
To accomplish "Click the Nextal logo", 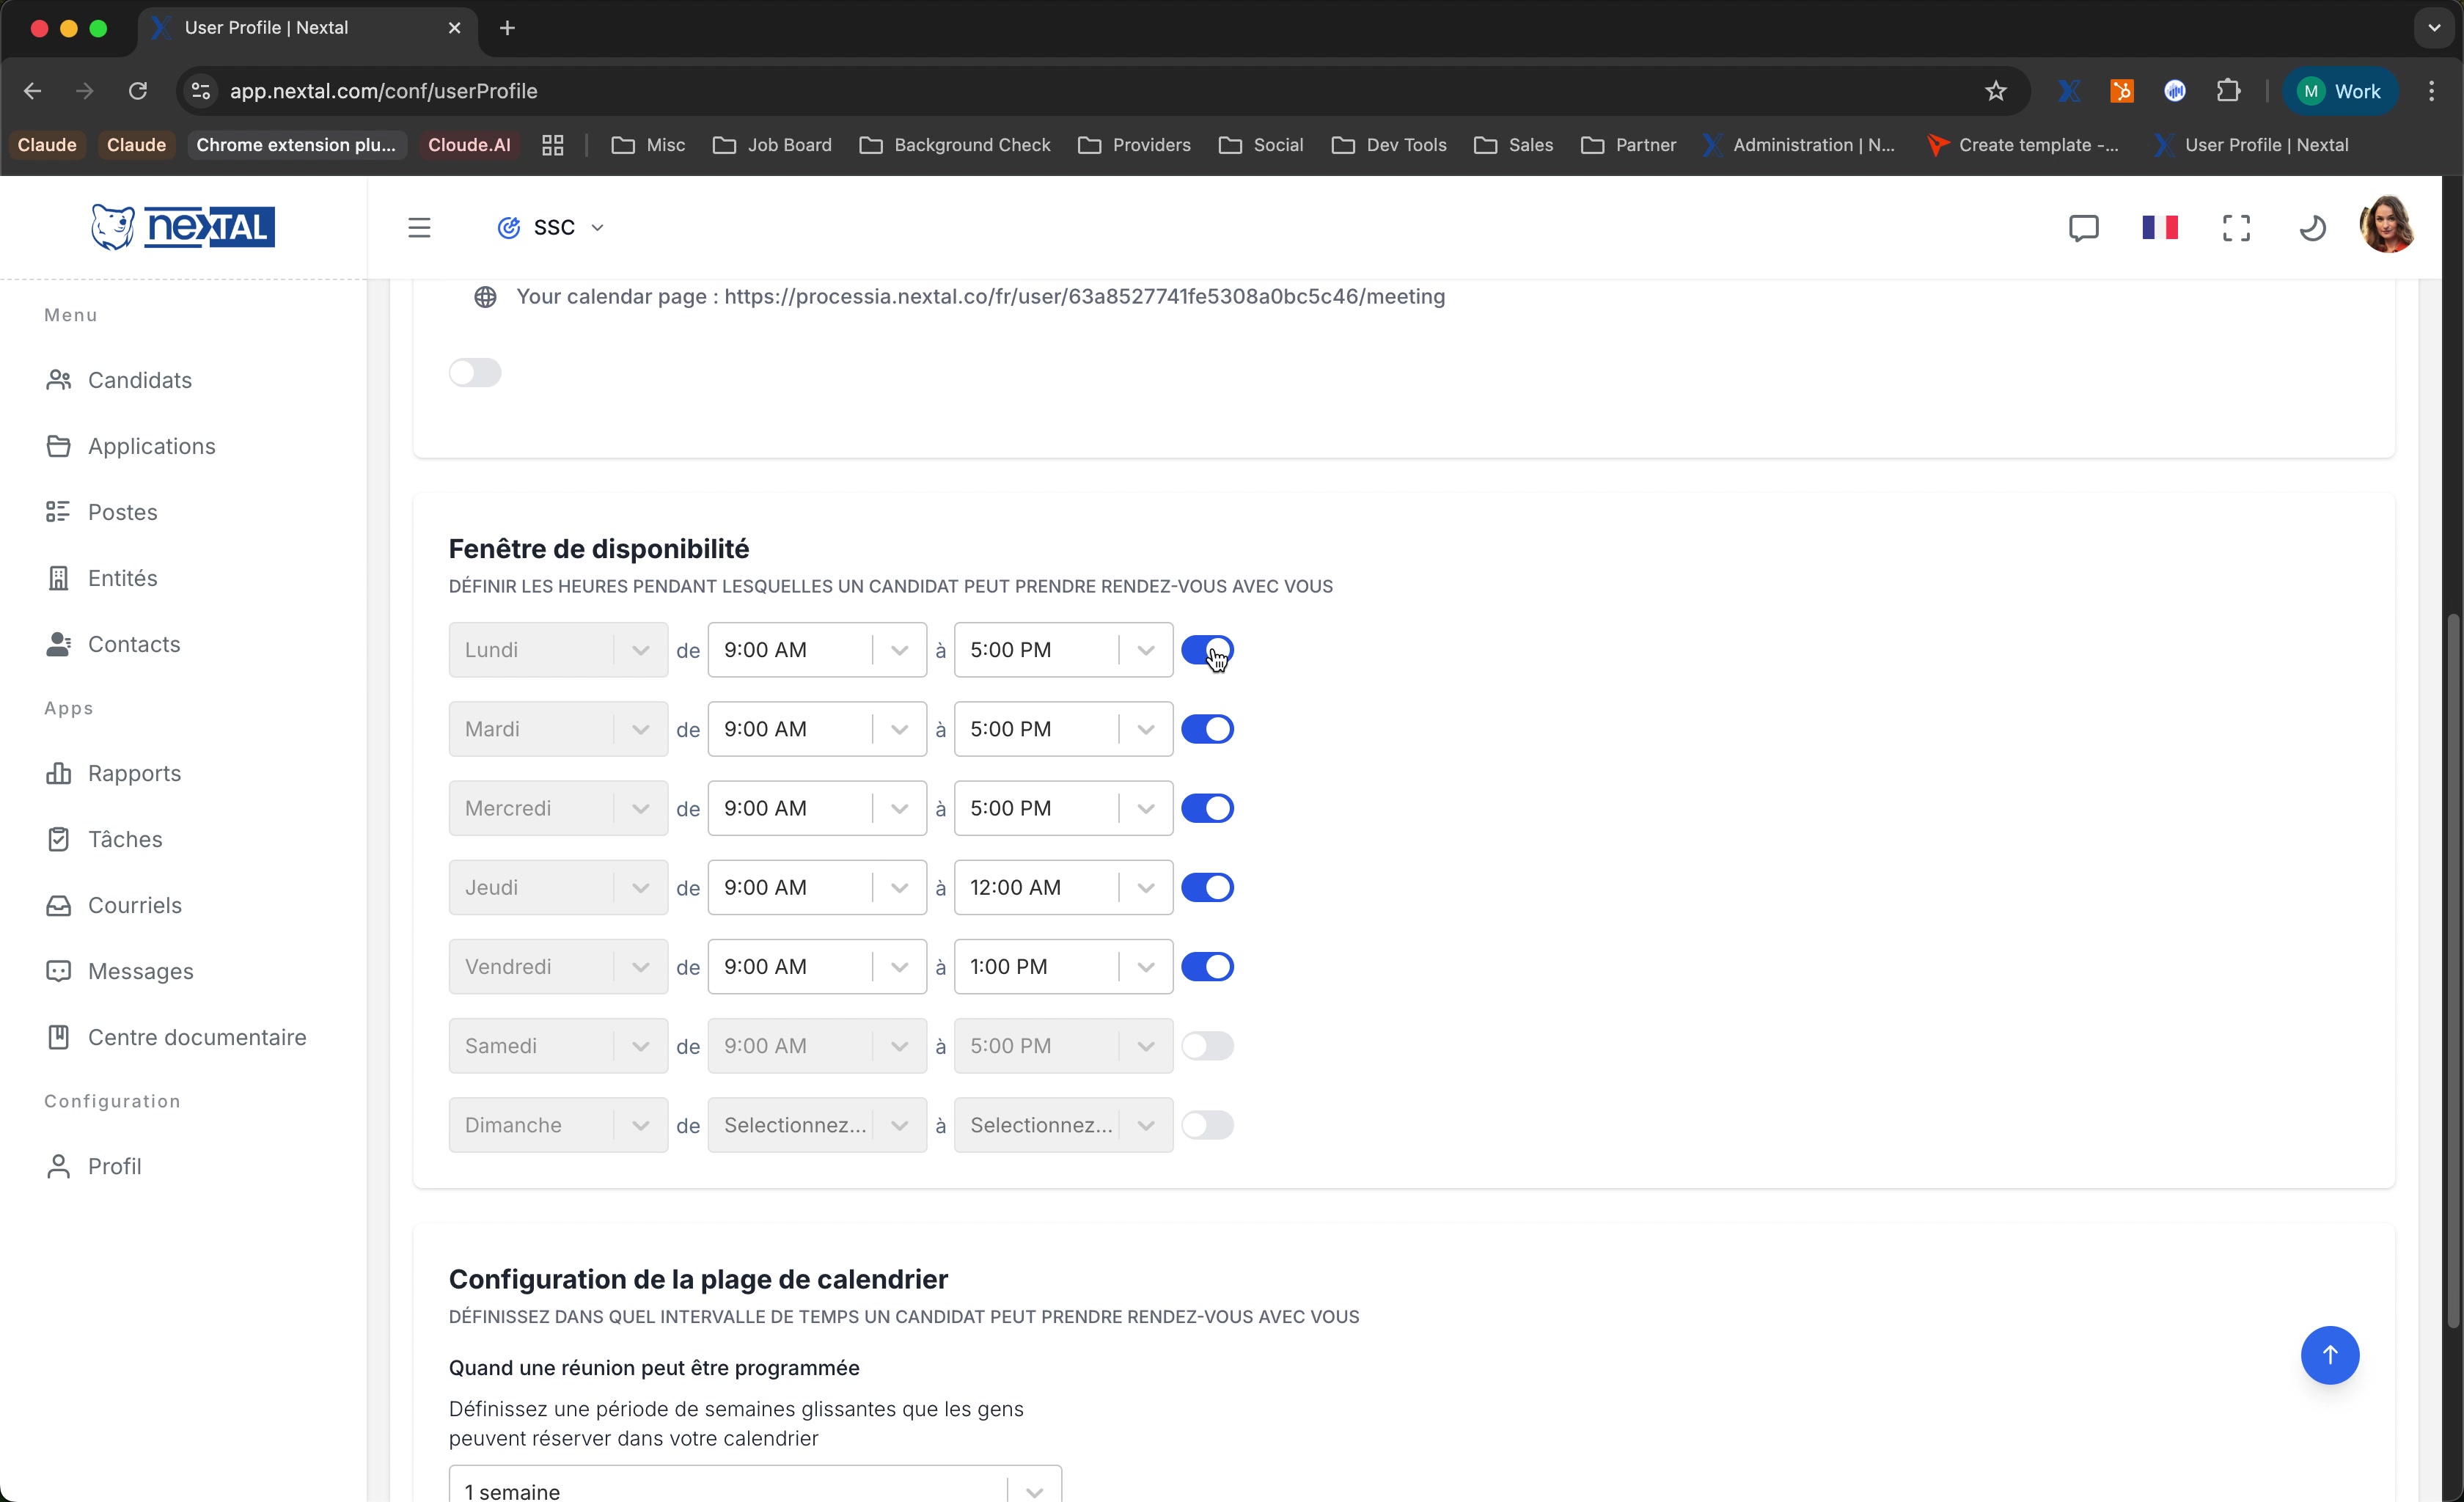I will click(183, 227).
